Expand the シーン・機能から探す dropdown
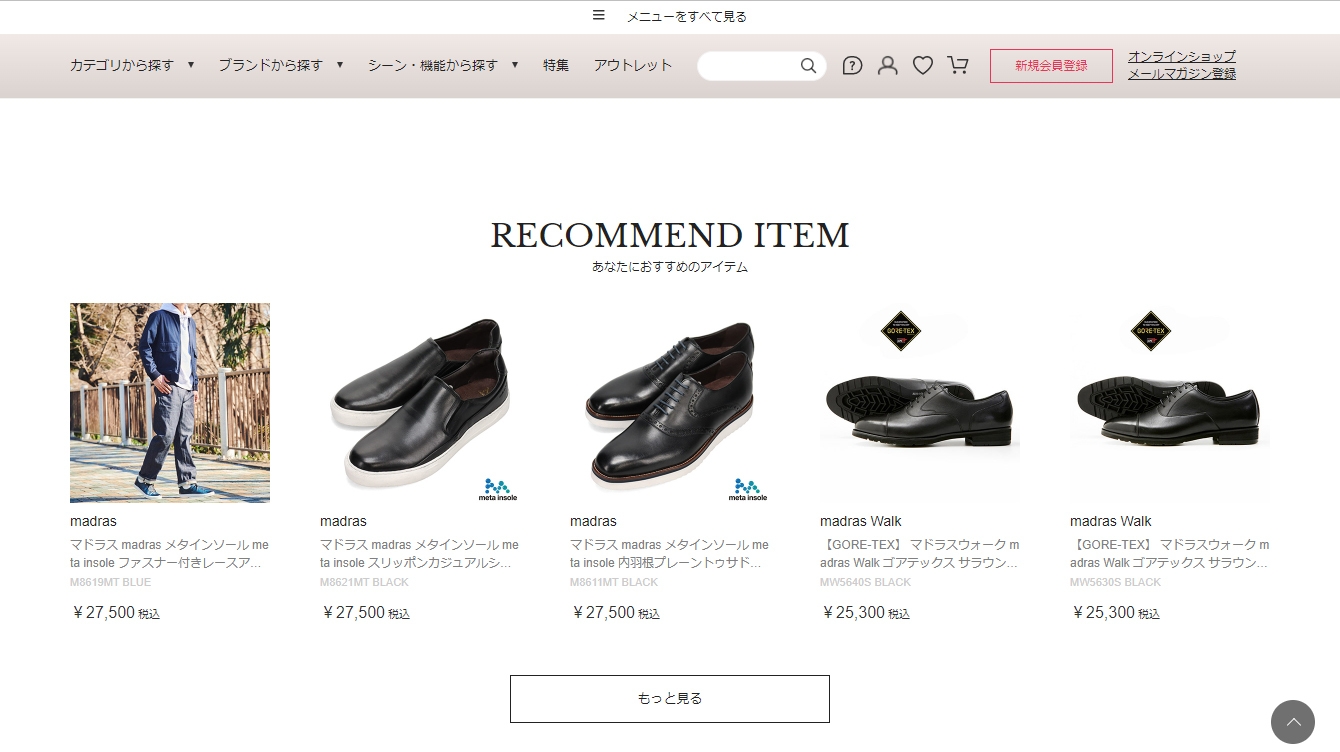 pos(443,65)
